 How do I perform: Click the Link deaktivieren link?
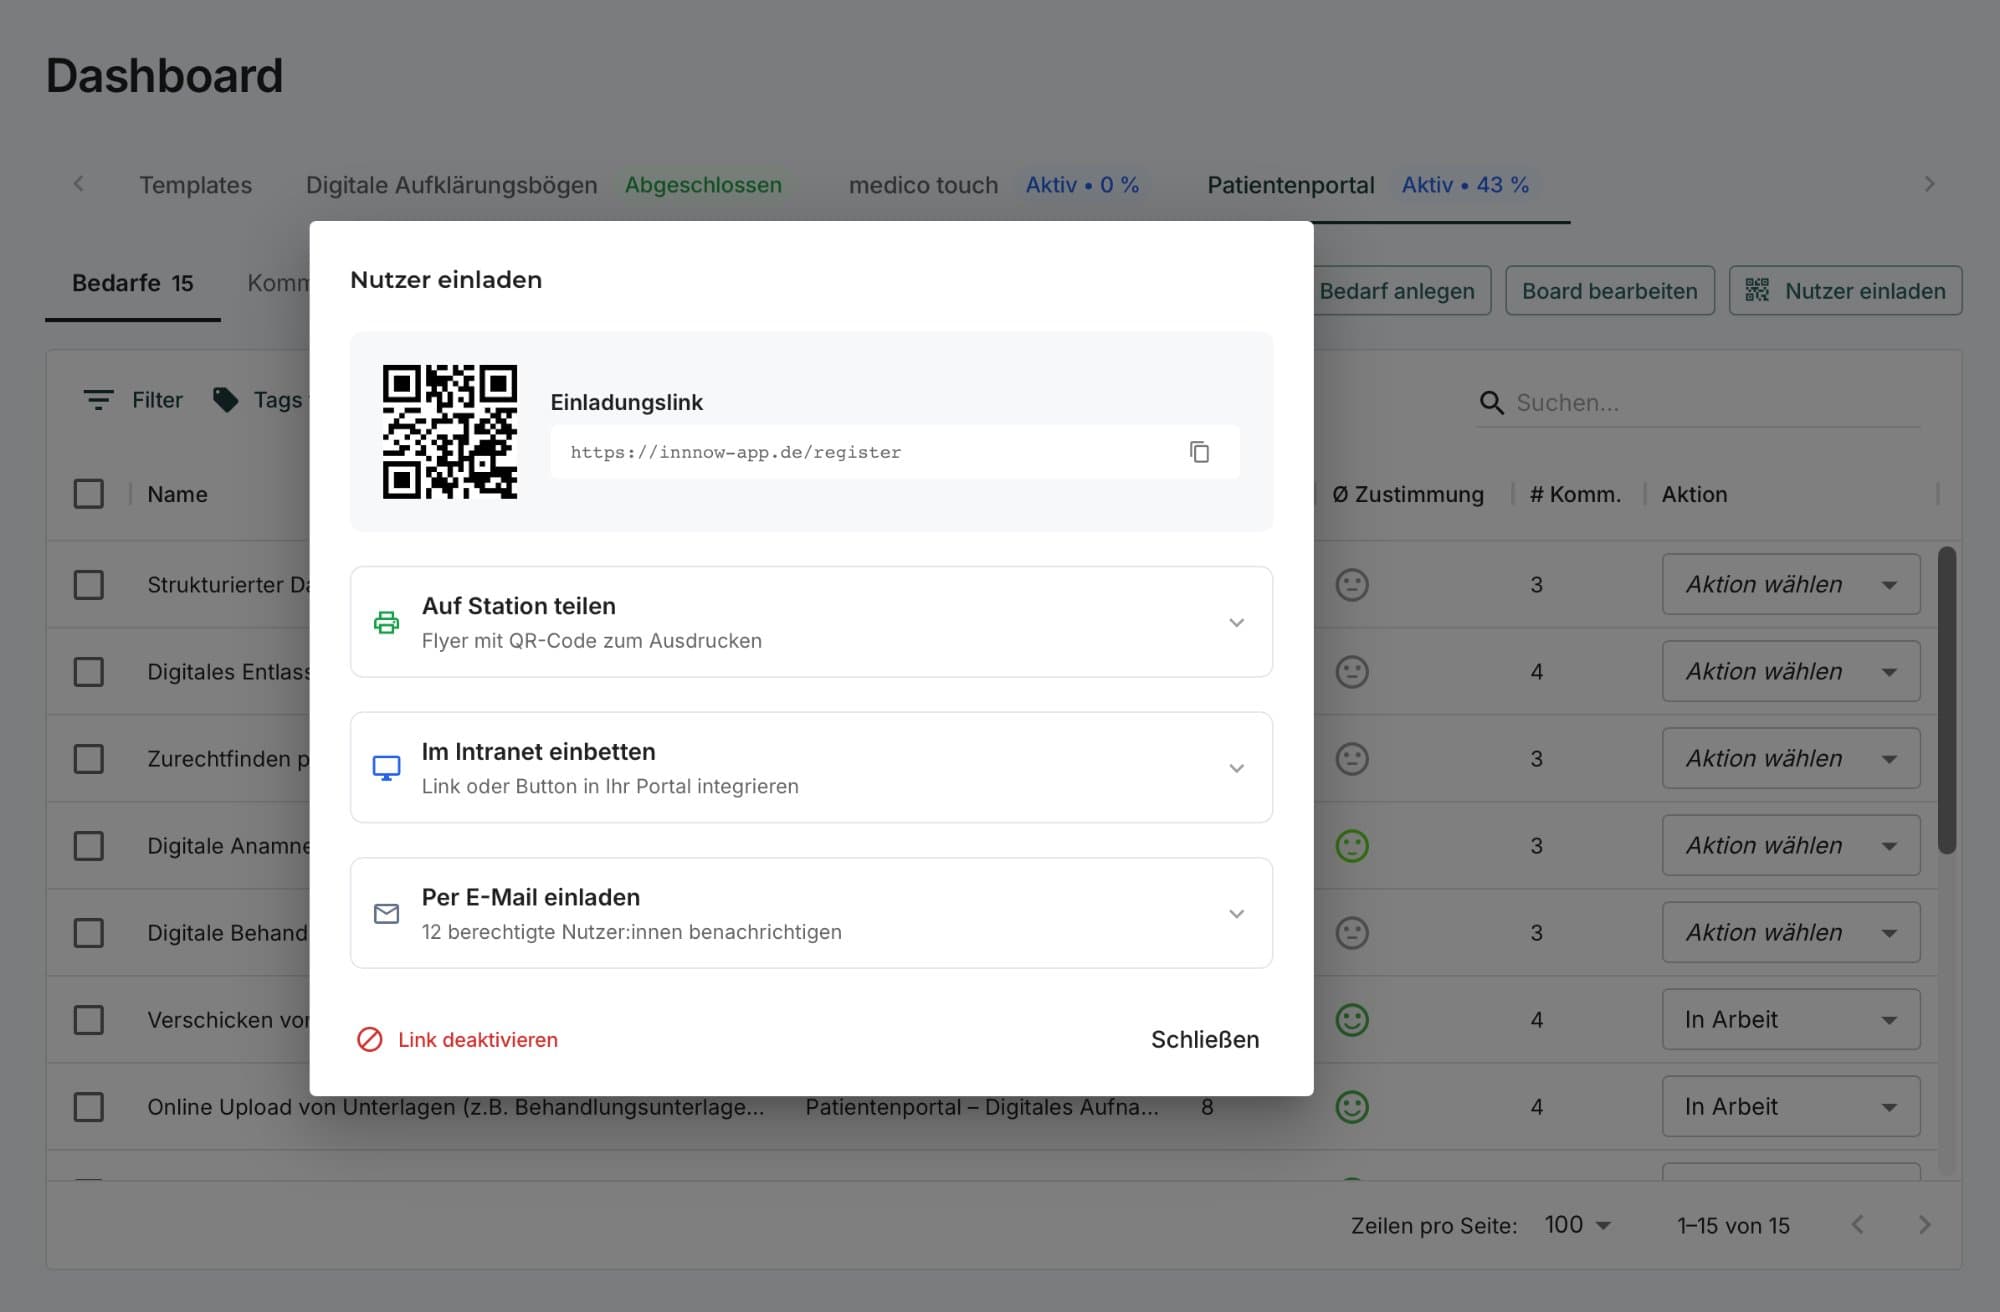tap(477, 1040)
